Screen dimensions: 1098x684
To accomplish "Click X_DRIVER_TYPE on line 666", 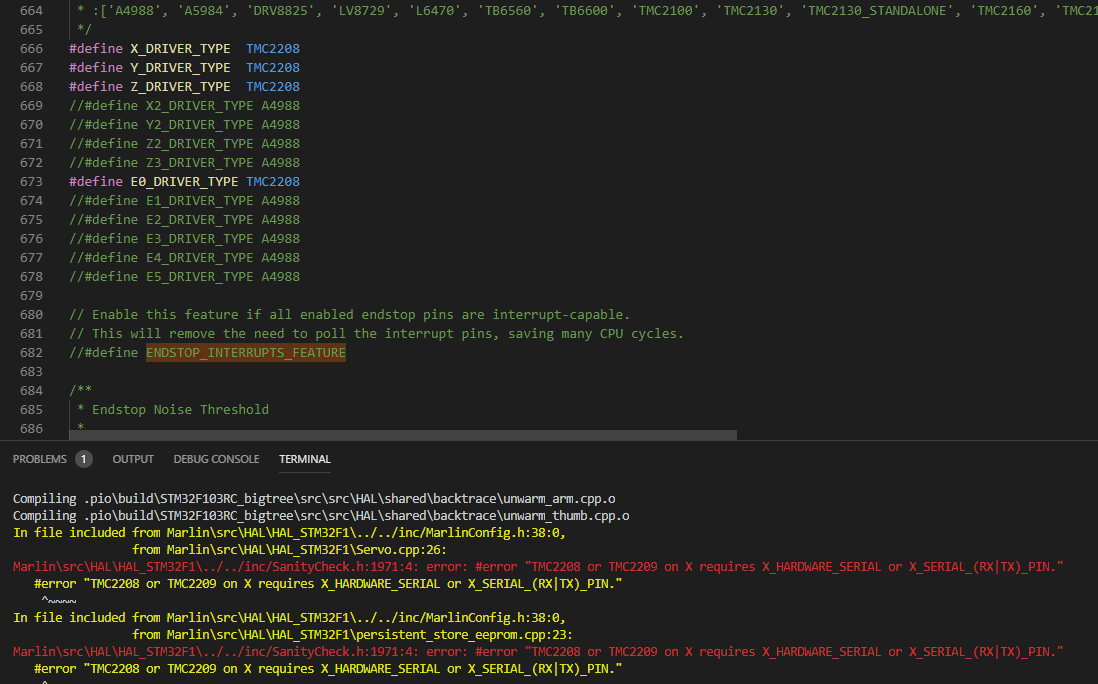I will tap(180, 48).
